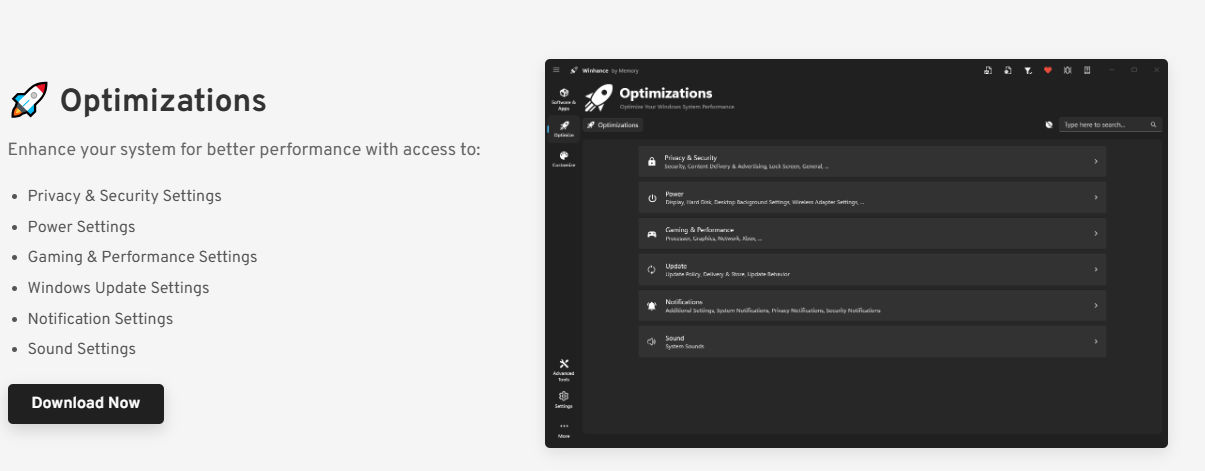This screenshot has width=1205, height=471.
Task: Click the 'Enhance your system' description text
Action: (x=244, y=149)
